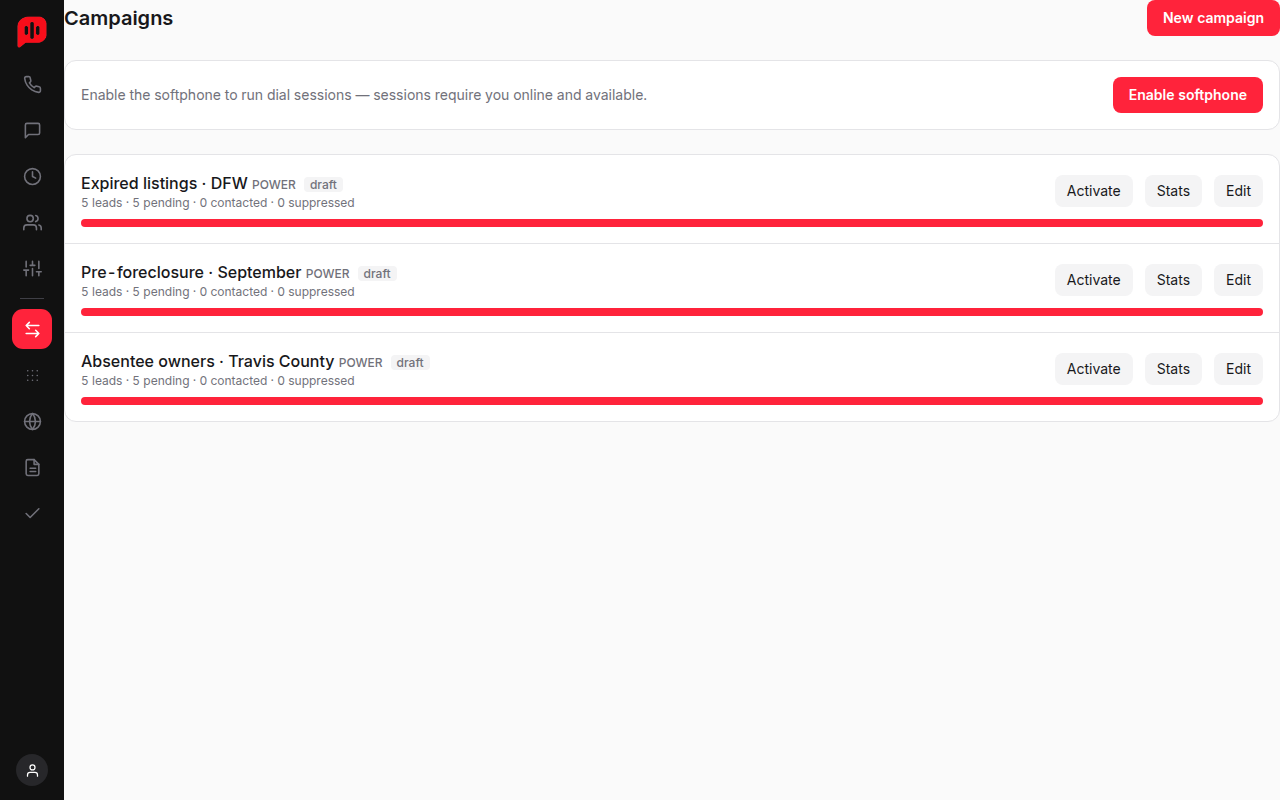Open the clock history sidebar icon

tap(32, 177)
